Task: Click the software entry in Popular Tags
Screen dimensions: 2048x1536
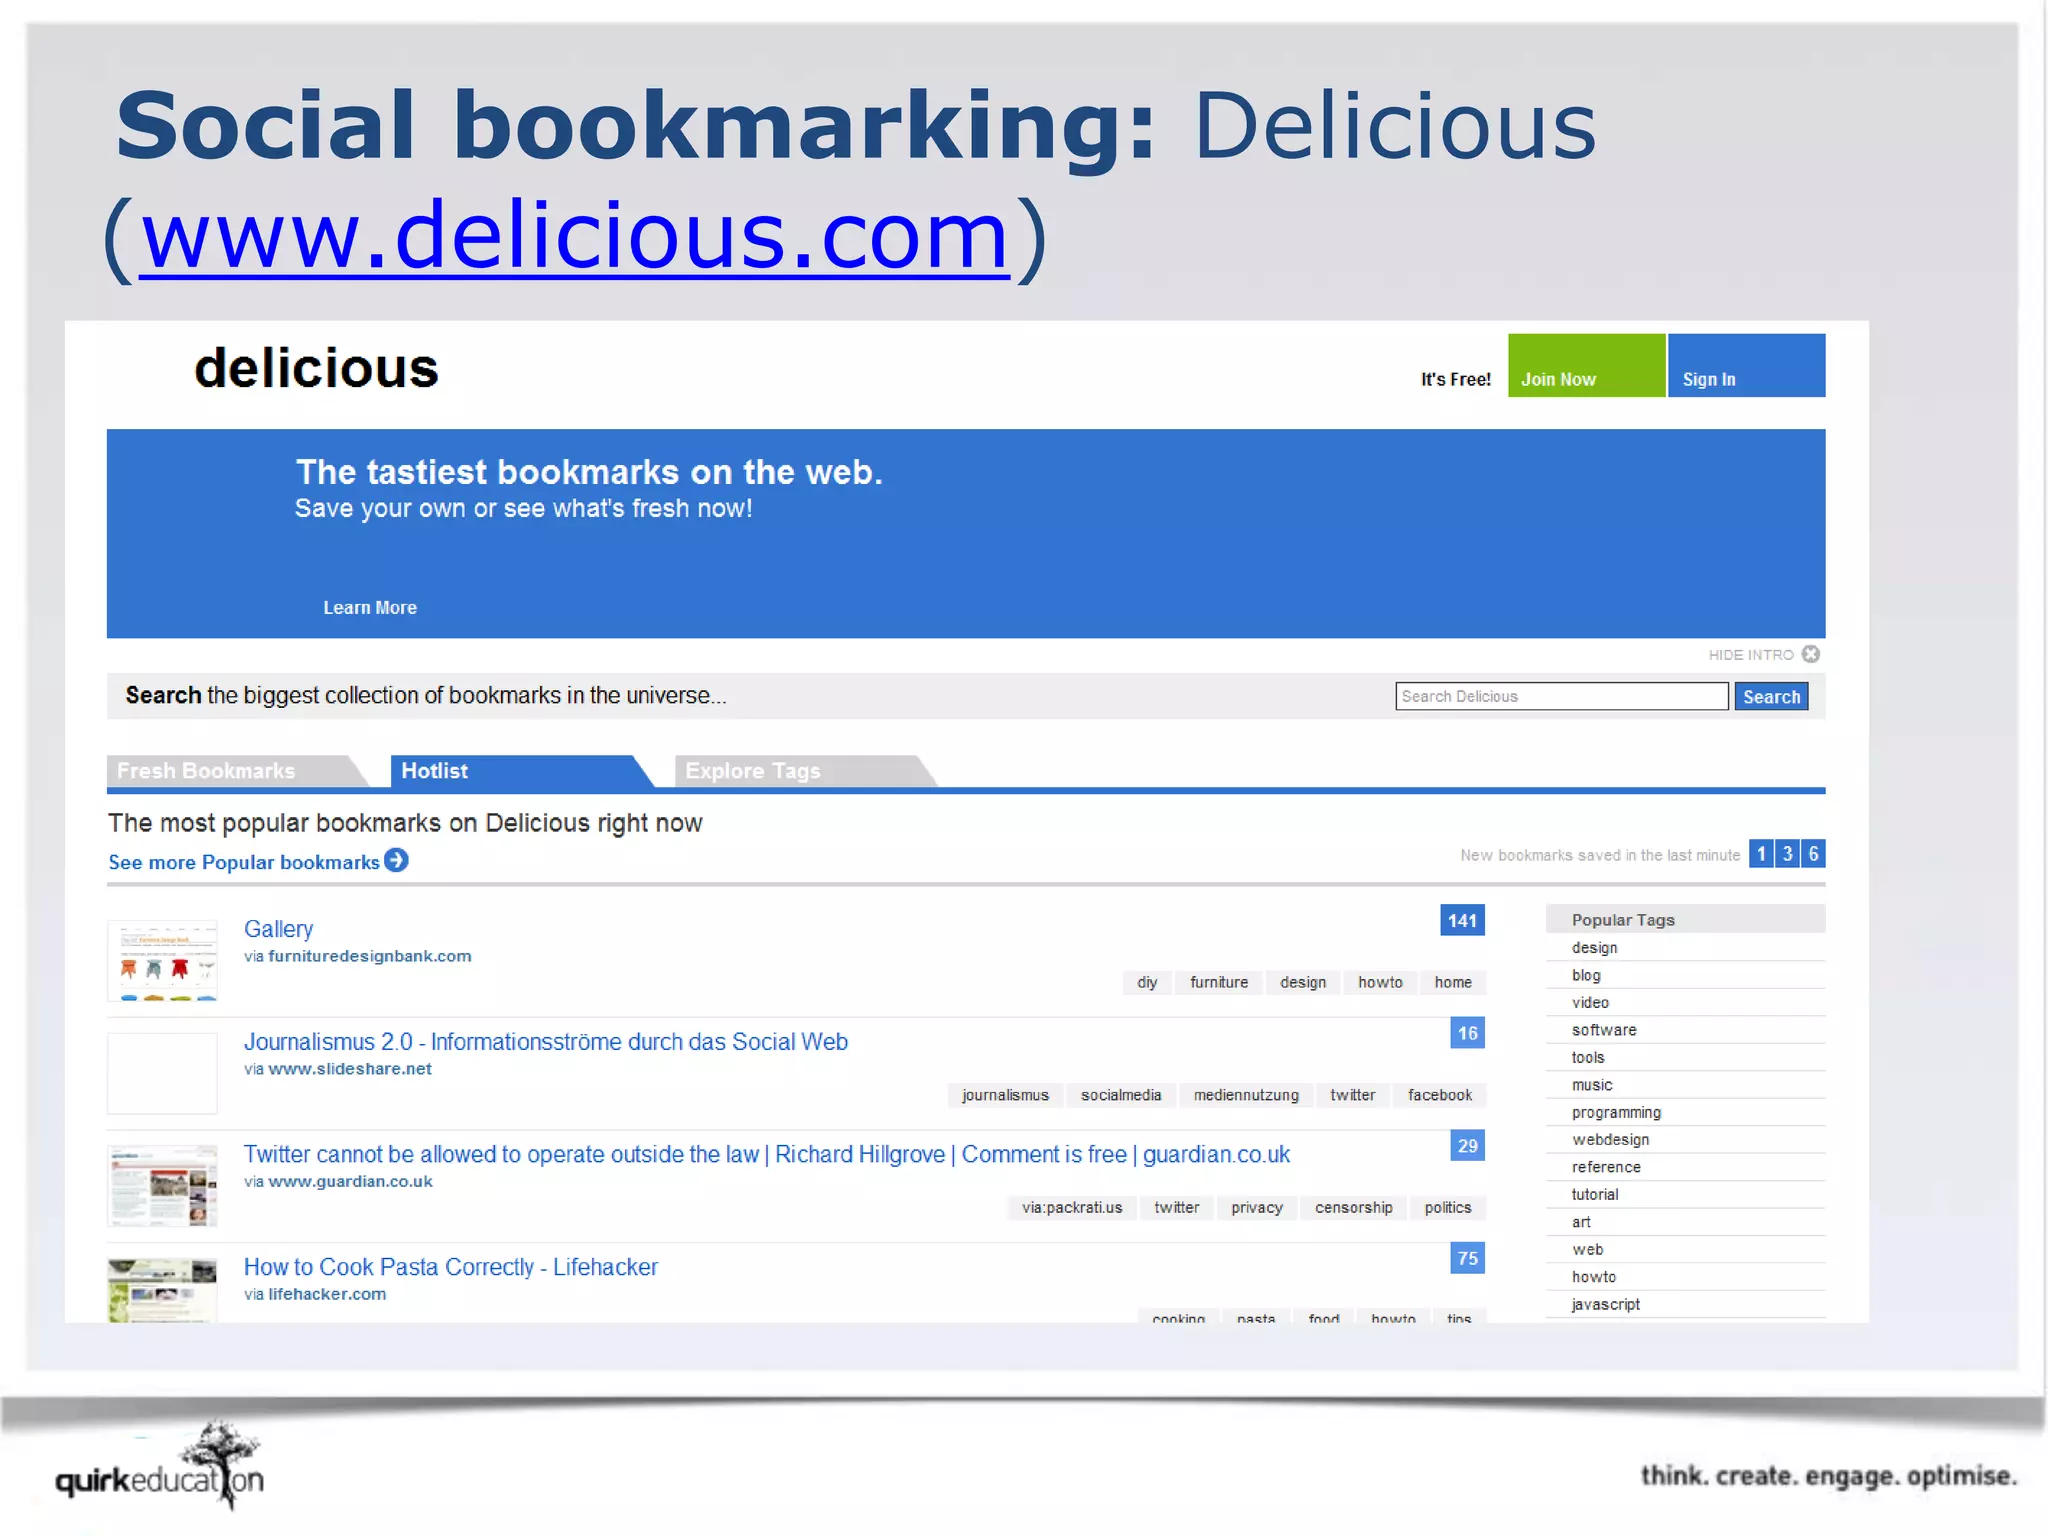Action: point(1685,1030)
